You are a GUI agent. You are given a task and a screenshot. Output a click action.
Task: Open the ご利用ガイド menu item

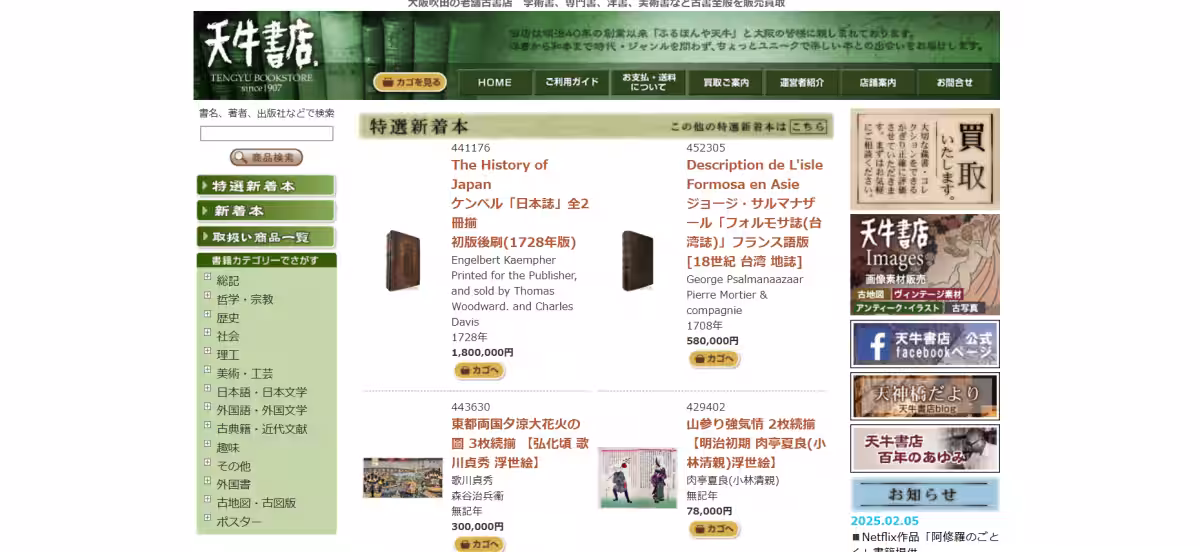(x=571, y=83)
